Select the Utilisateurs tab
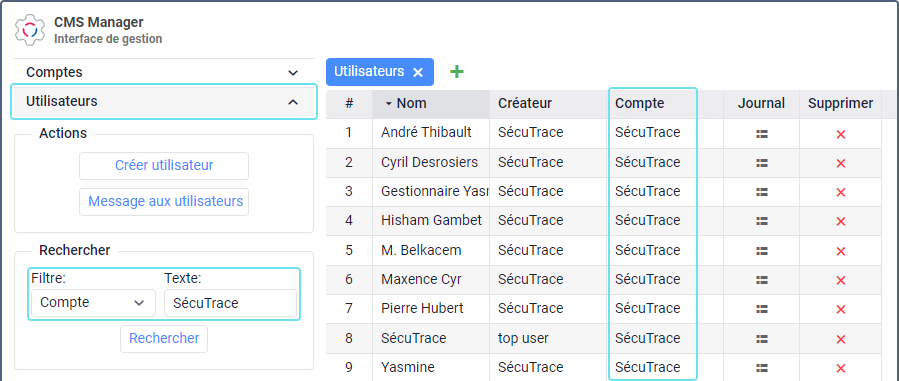 (369, 72)
